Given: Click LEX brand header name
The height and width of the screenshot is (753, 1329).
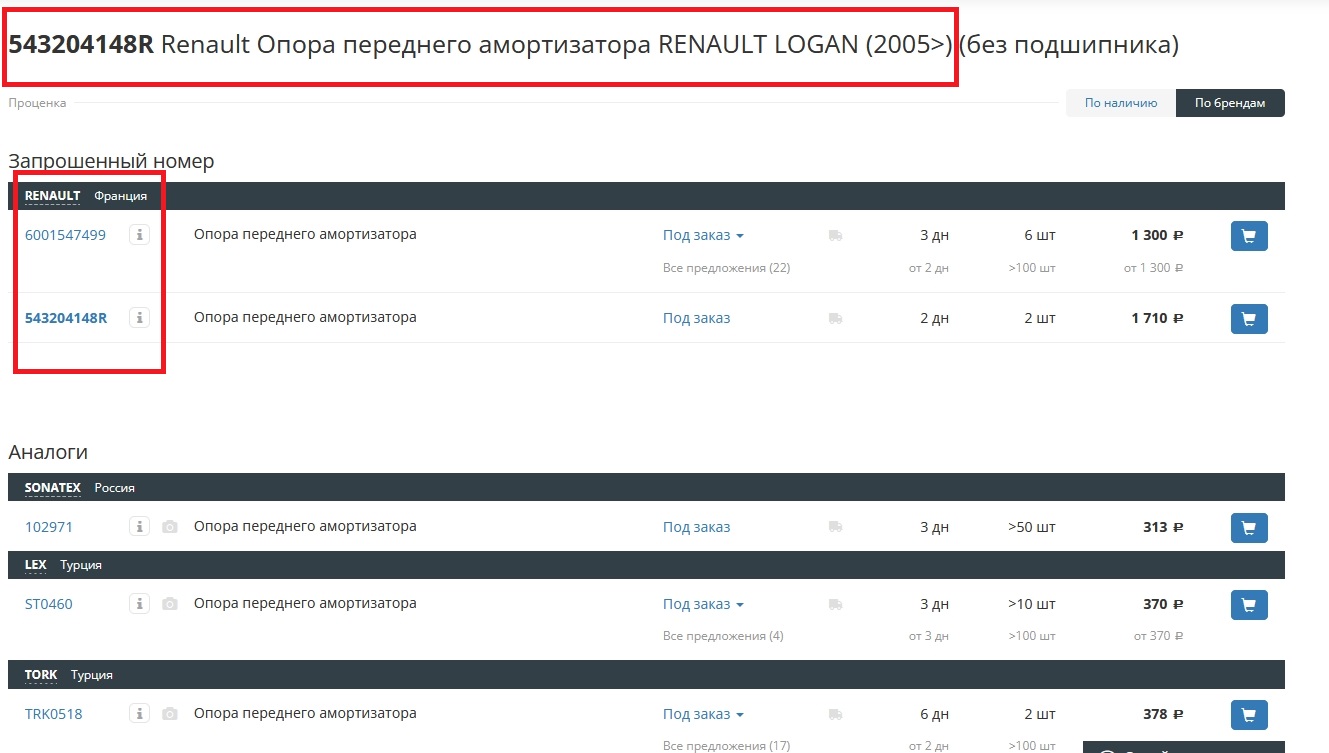Looking at the screenshot, I should pos(35,565).
